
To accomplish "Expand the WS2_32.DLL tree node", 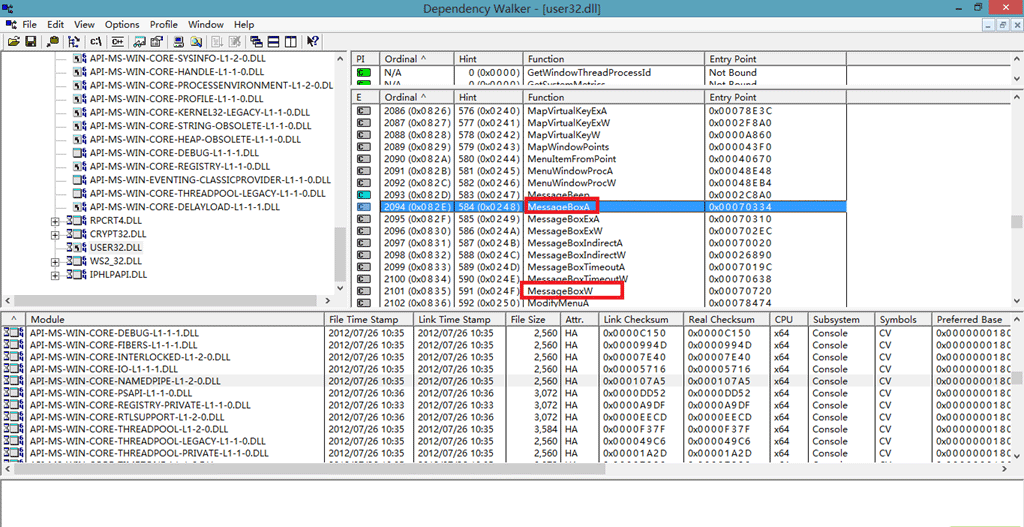I will point(56,261).
